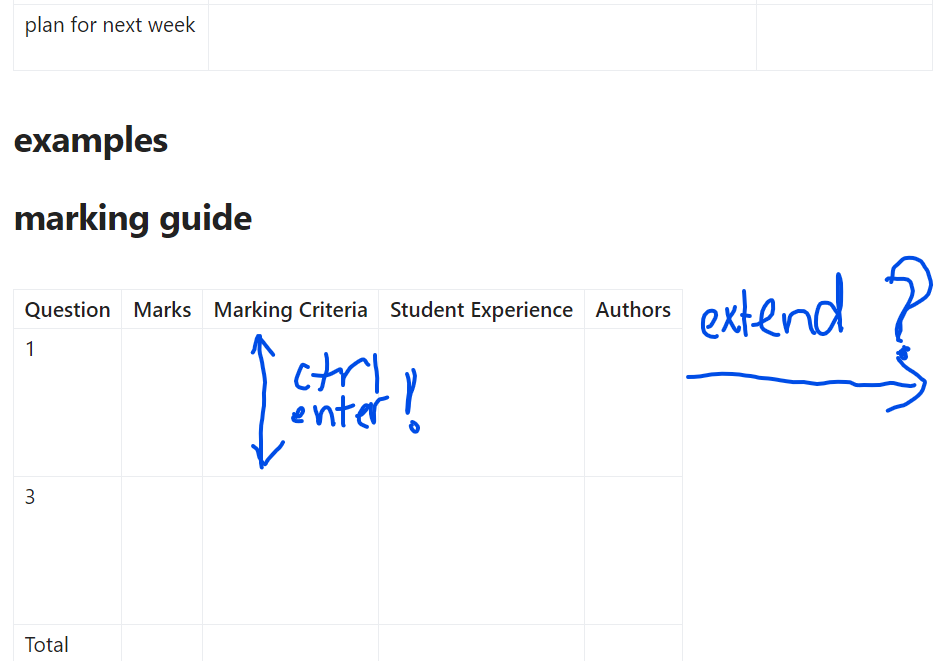Click the Marks cell in question 3 row

[x=162, y=550]
